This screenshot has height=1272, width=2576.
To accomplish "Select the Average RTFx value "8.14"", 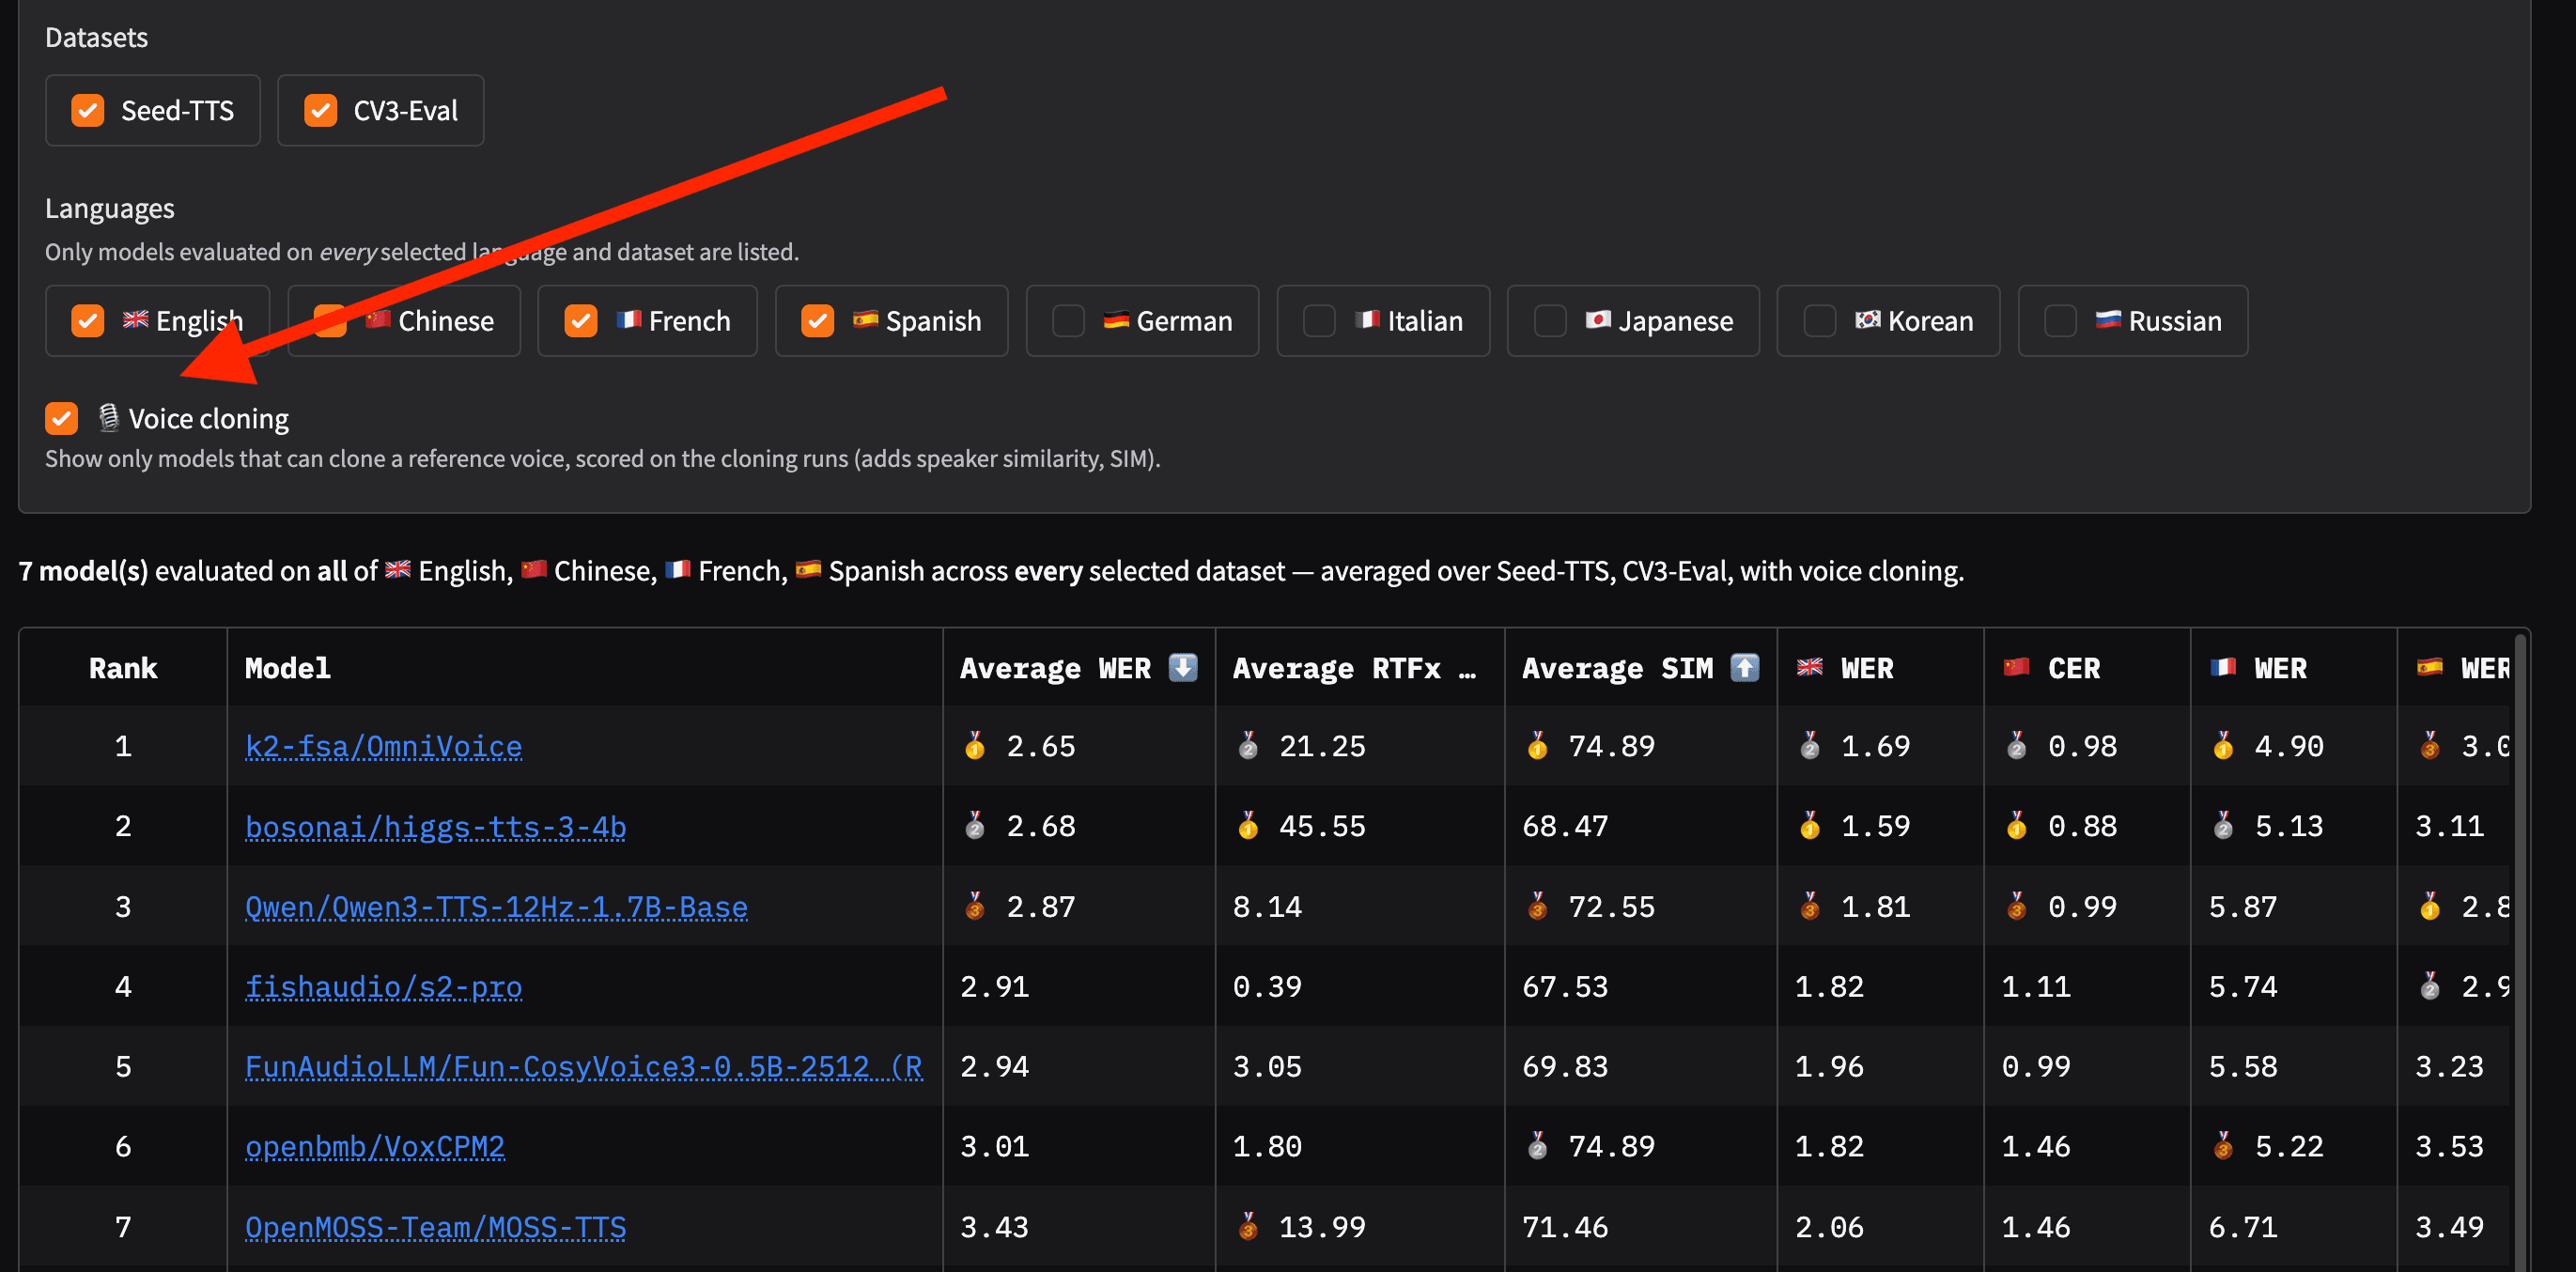I will coord(1267,906).
